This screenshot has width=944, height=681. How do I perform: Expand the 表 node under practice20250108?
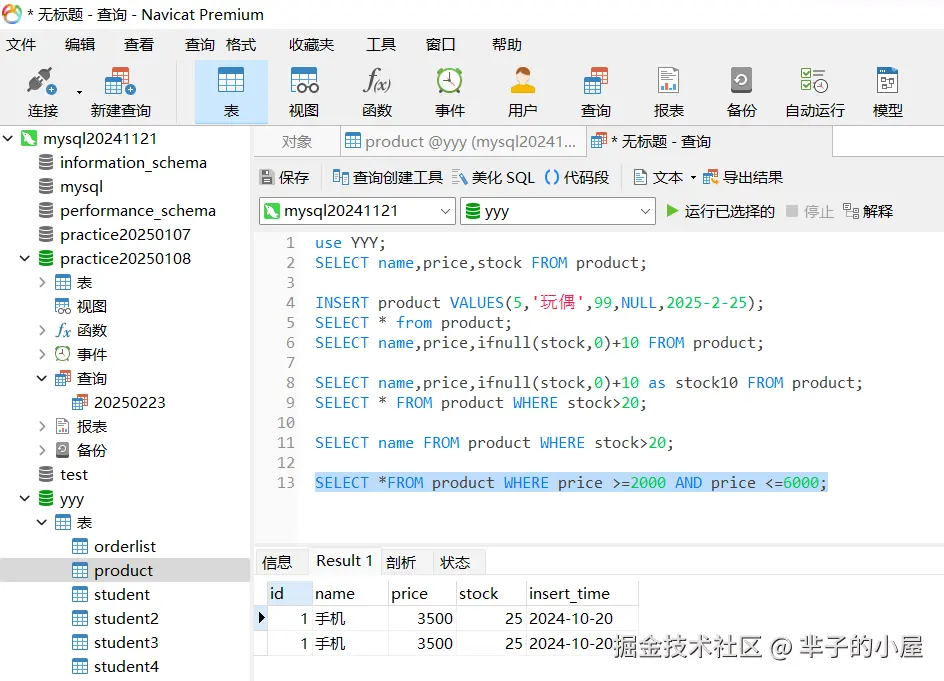coord(42,282)
